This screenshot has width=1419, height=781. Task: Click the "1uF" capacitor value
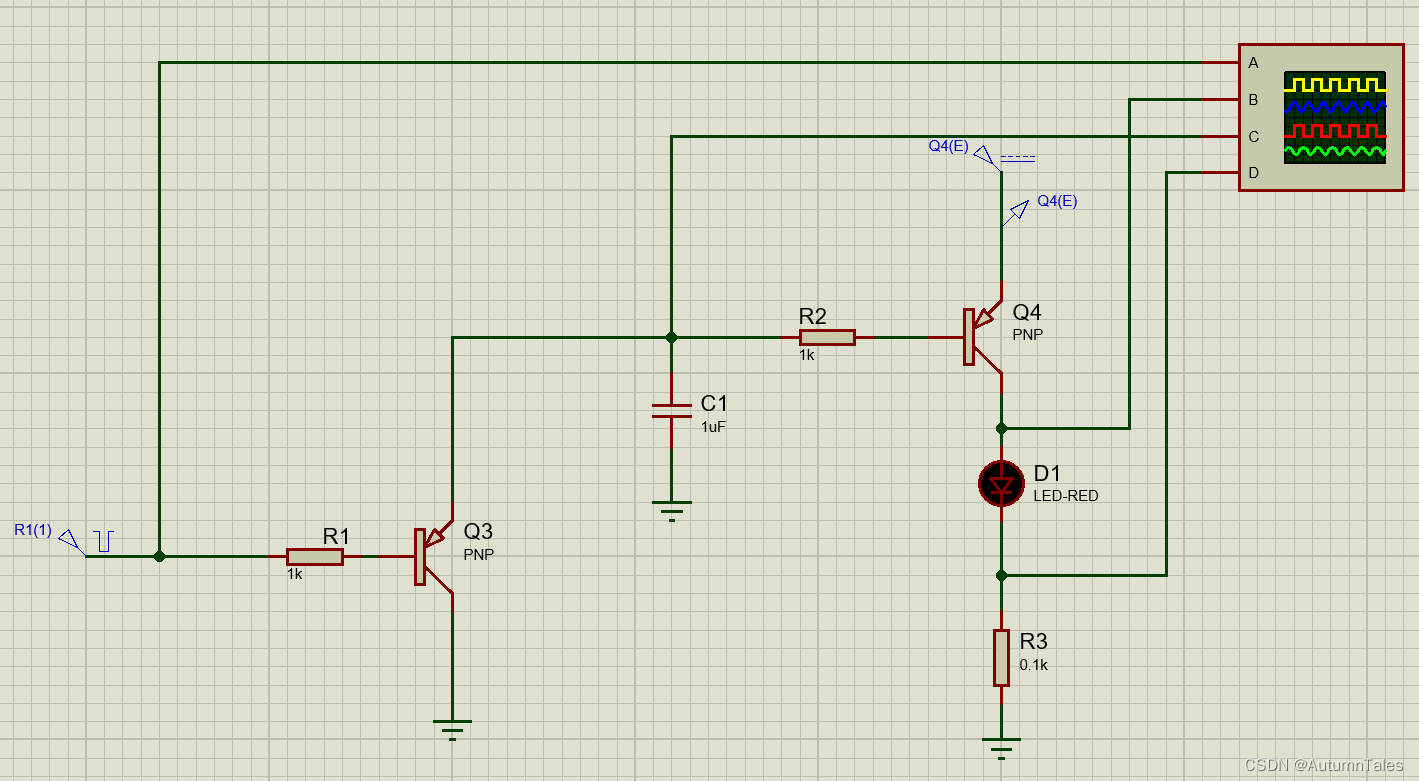pos(713,426)
